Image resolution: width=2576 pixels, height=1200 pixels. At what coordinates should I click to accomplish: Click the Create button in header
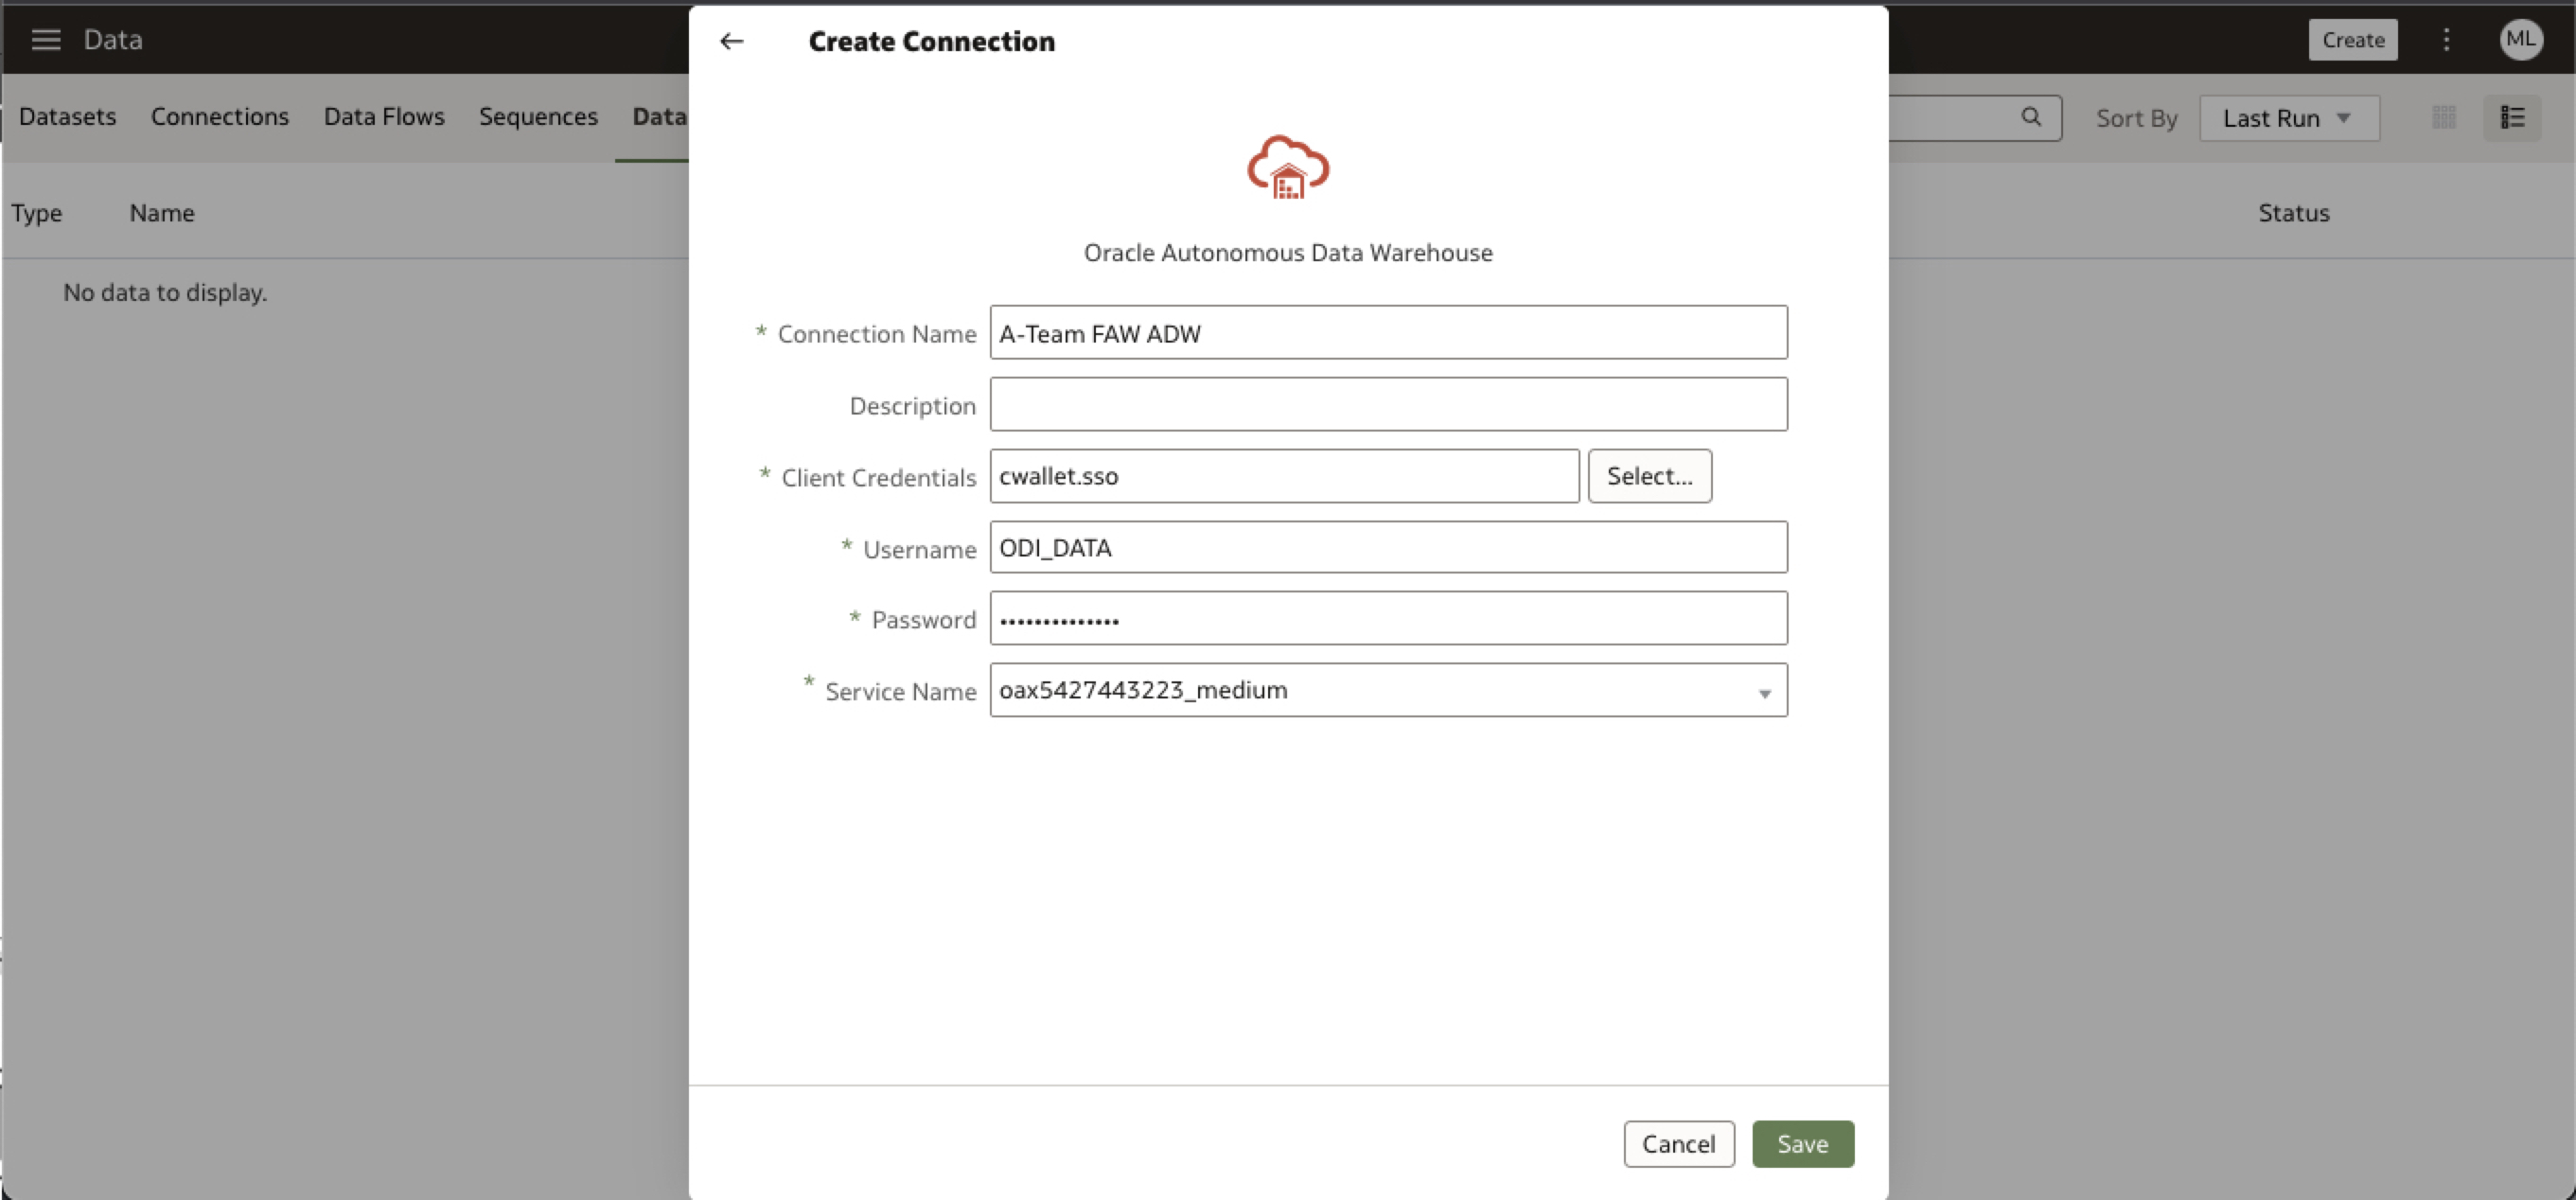[2352, 40]
